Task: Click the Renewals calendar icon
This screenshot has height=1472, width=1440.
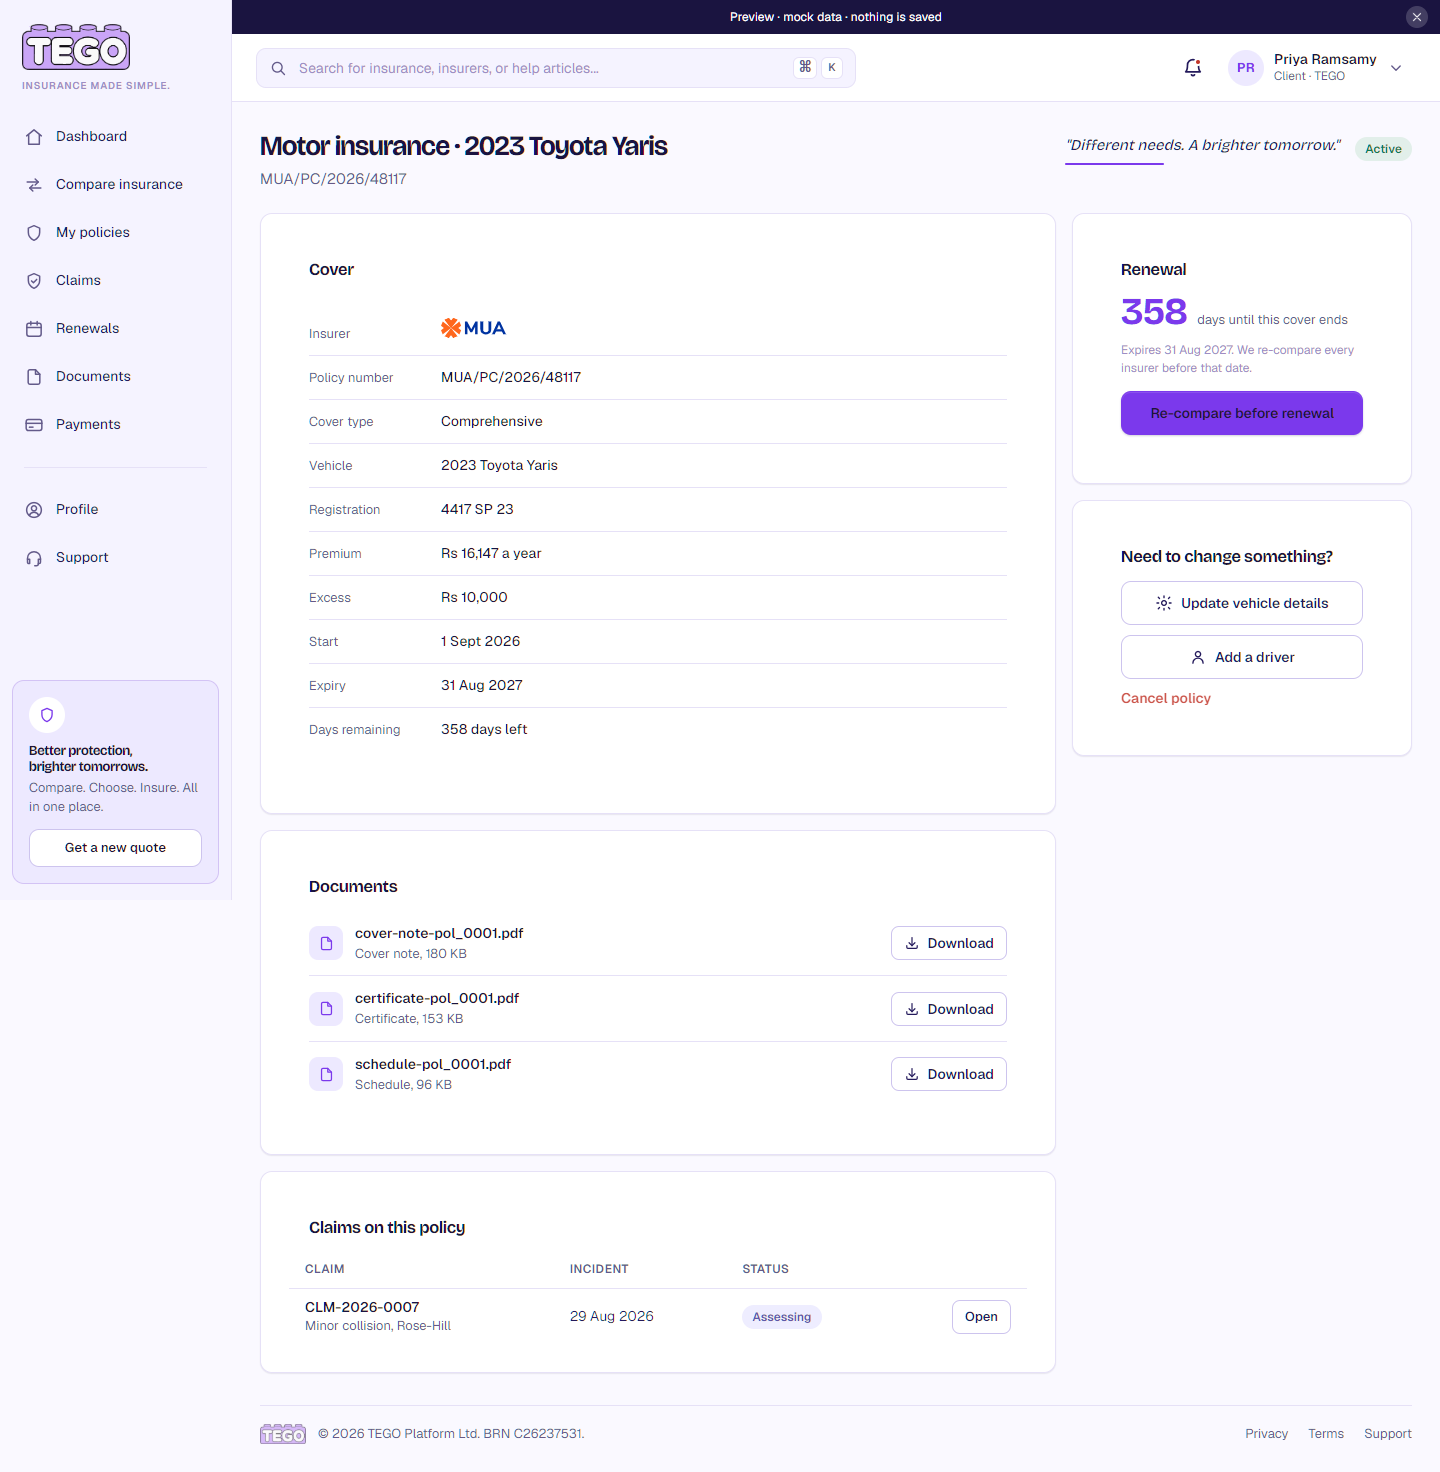Action: [34, 329]
